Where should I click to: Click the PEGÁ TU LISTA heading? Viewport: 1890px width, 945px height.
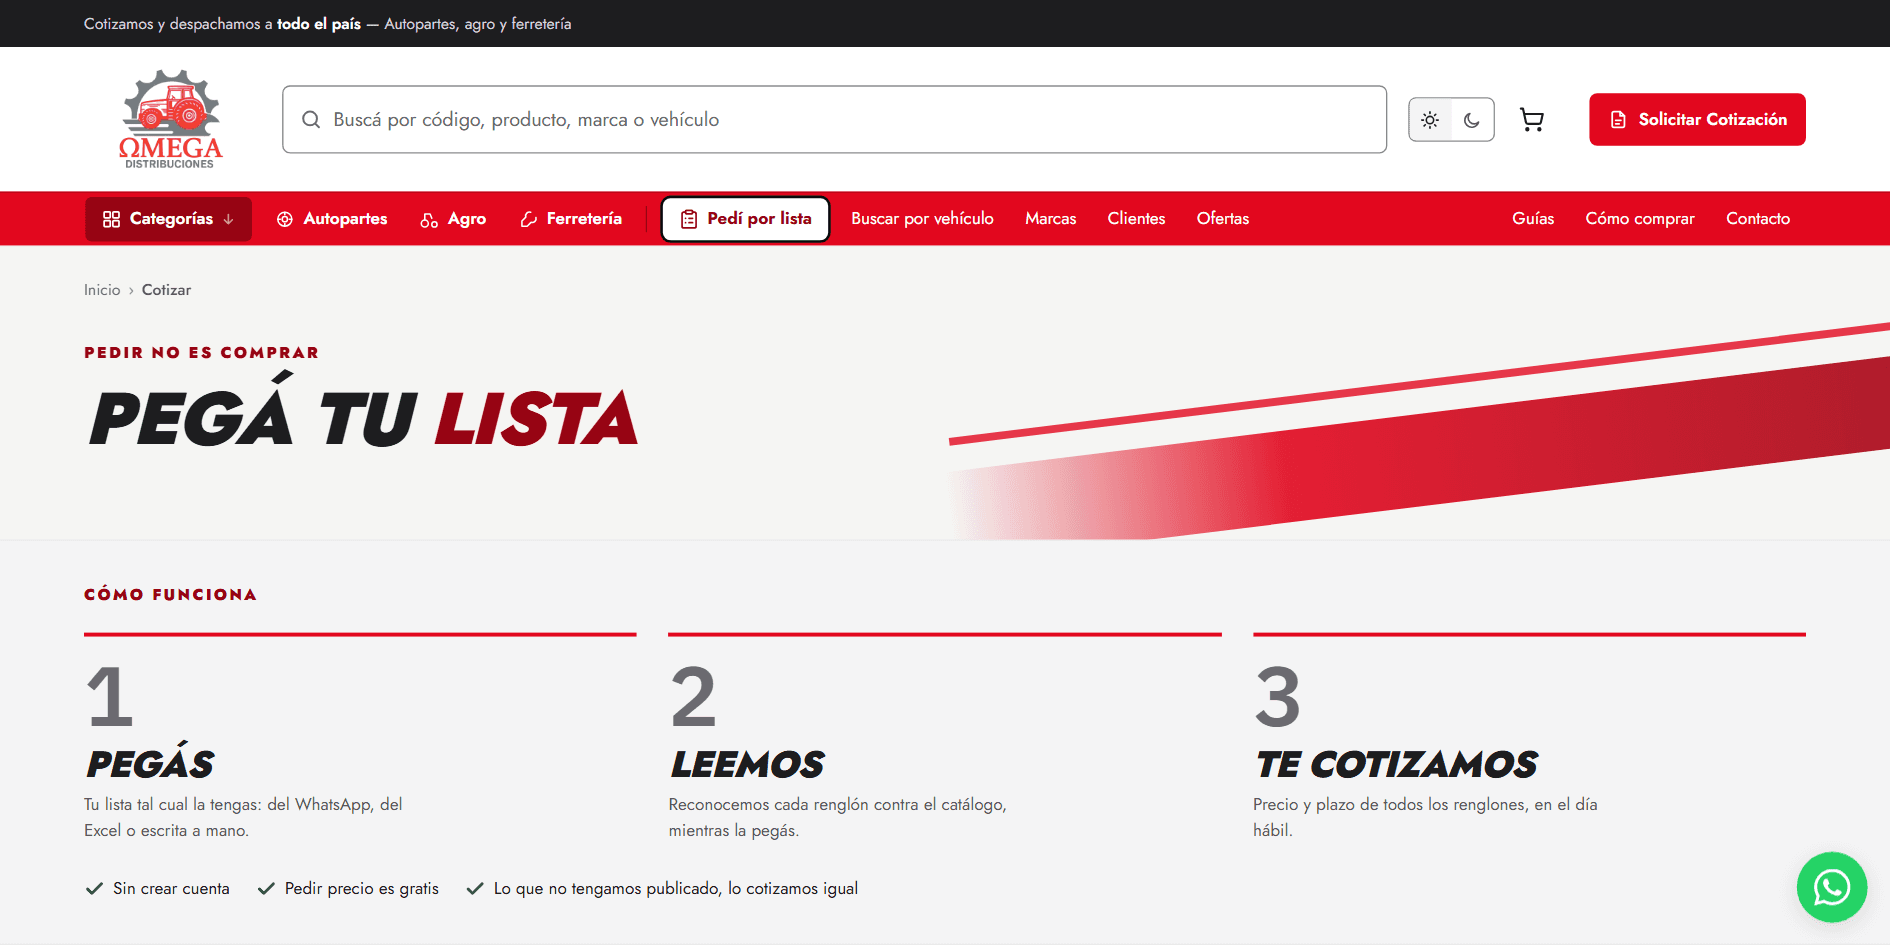pyautogui.click(x=363, y=410)
